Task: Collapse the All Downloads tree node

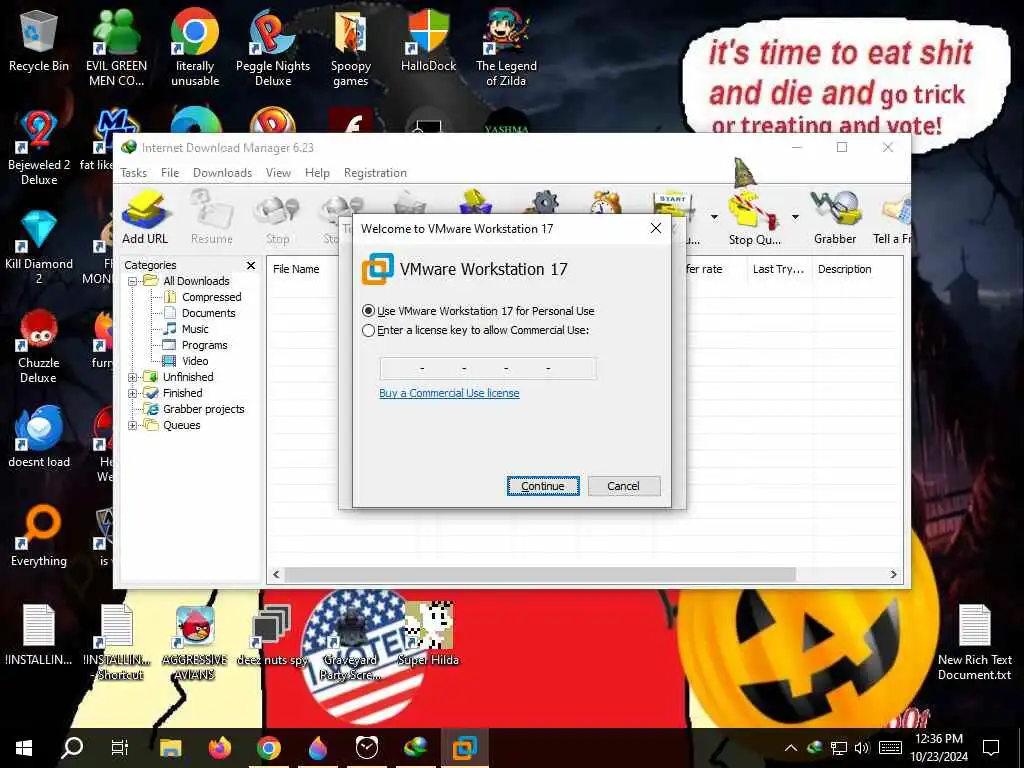Action: point(133,281)
